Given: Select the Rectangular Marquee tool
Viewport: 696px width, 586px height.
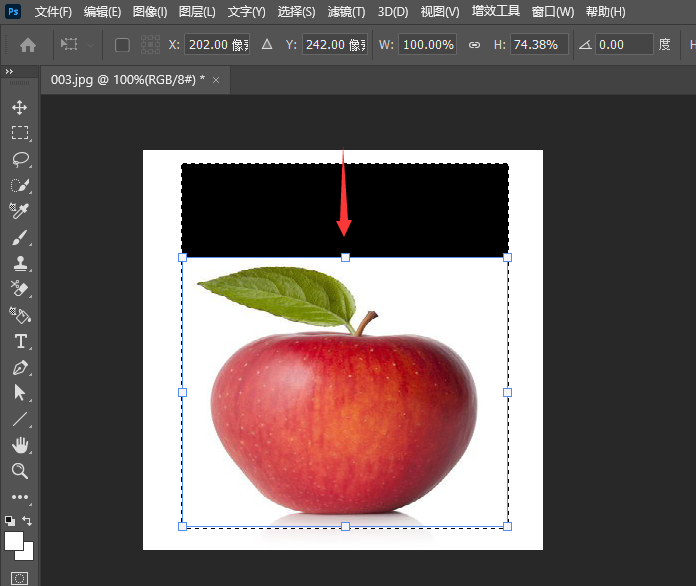Looking at the screenshot, I should (x=20, y=133).
